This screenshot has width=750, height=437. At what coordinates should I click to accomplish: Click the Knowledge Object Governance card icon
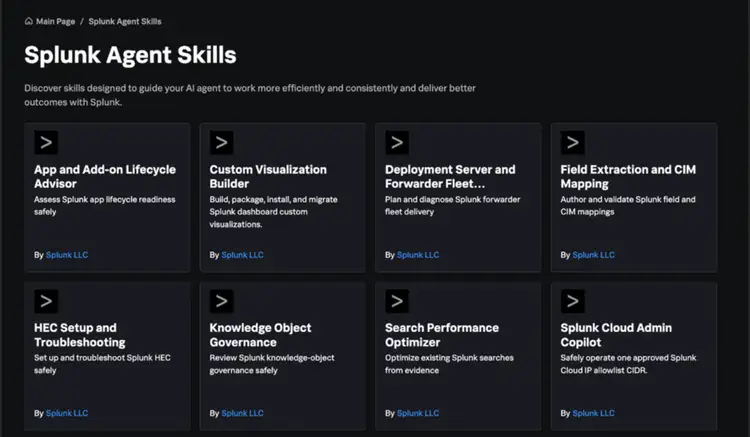pyautogui.click(x=221, y=301)
